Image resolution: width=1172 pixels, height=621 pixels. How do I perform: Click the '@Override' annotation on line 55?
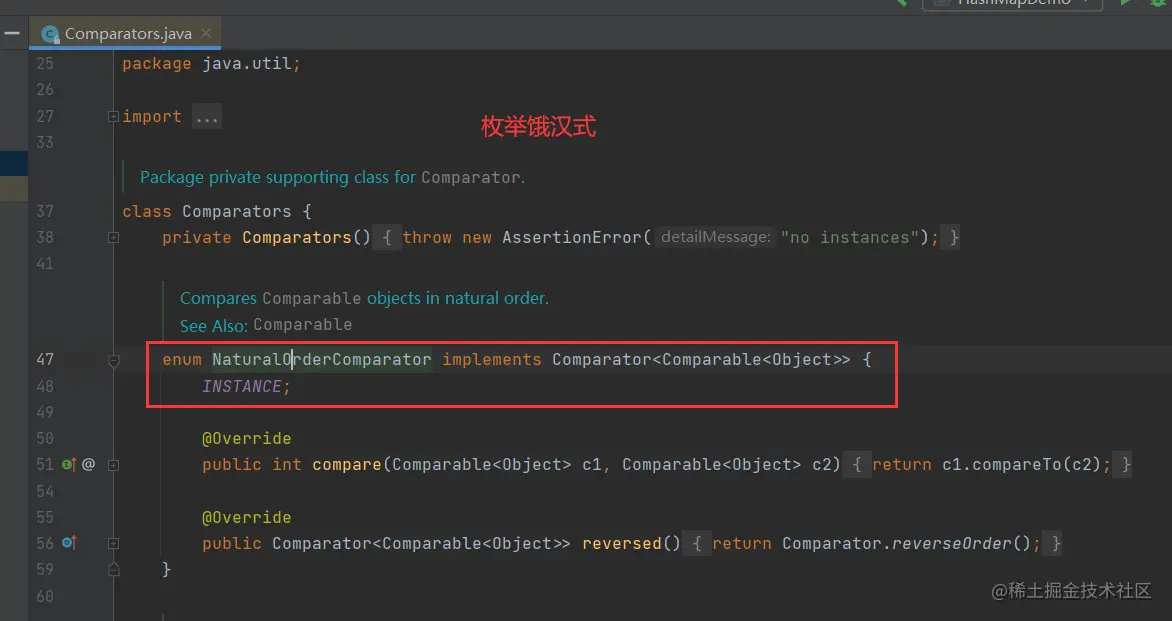(x=247, y=518)
